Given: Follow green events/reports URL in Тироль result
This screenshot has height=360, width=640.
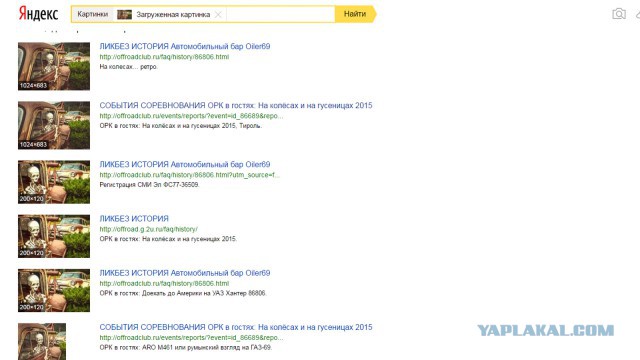Looking at the screenshot, I should [x=191, y=116].
